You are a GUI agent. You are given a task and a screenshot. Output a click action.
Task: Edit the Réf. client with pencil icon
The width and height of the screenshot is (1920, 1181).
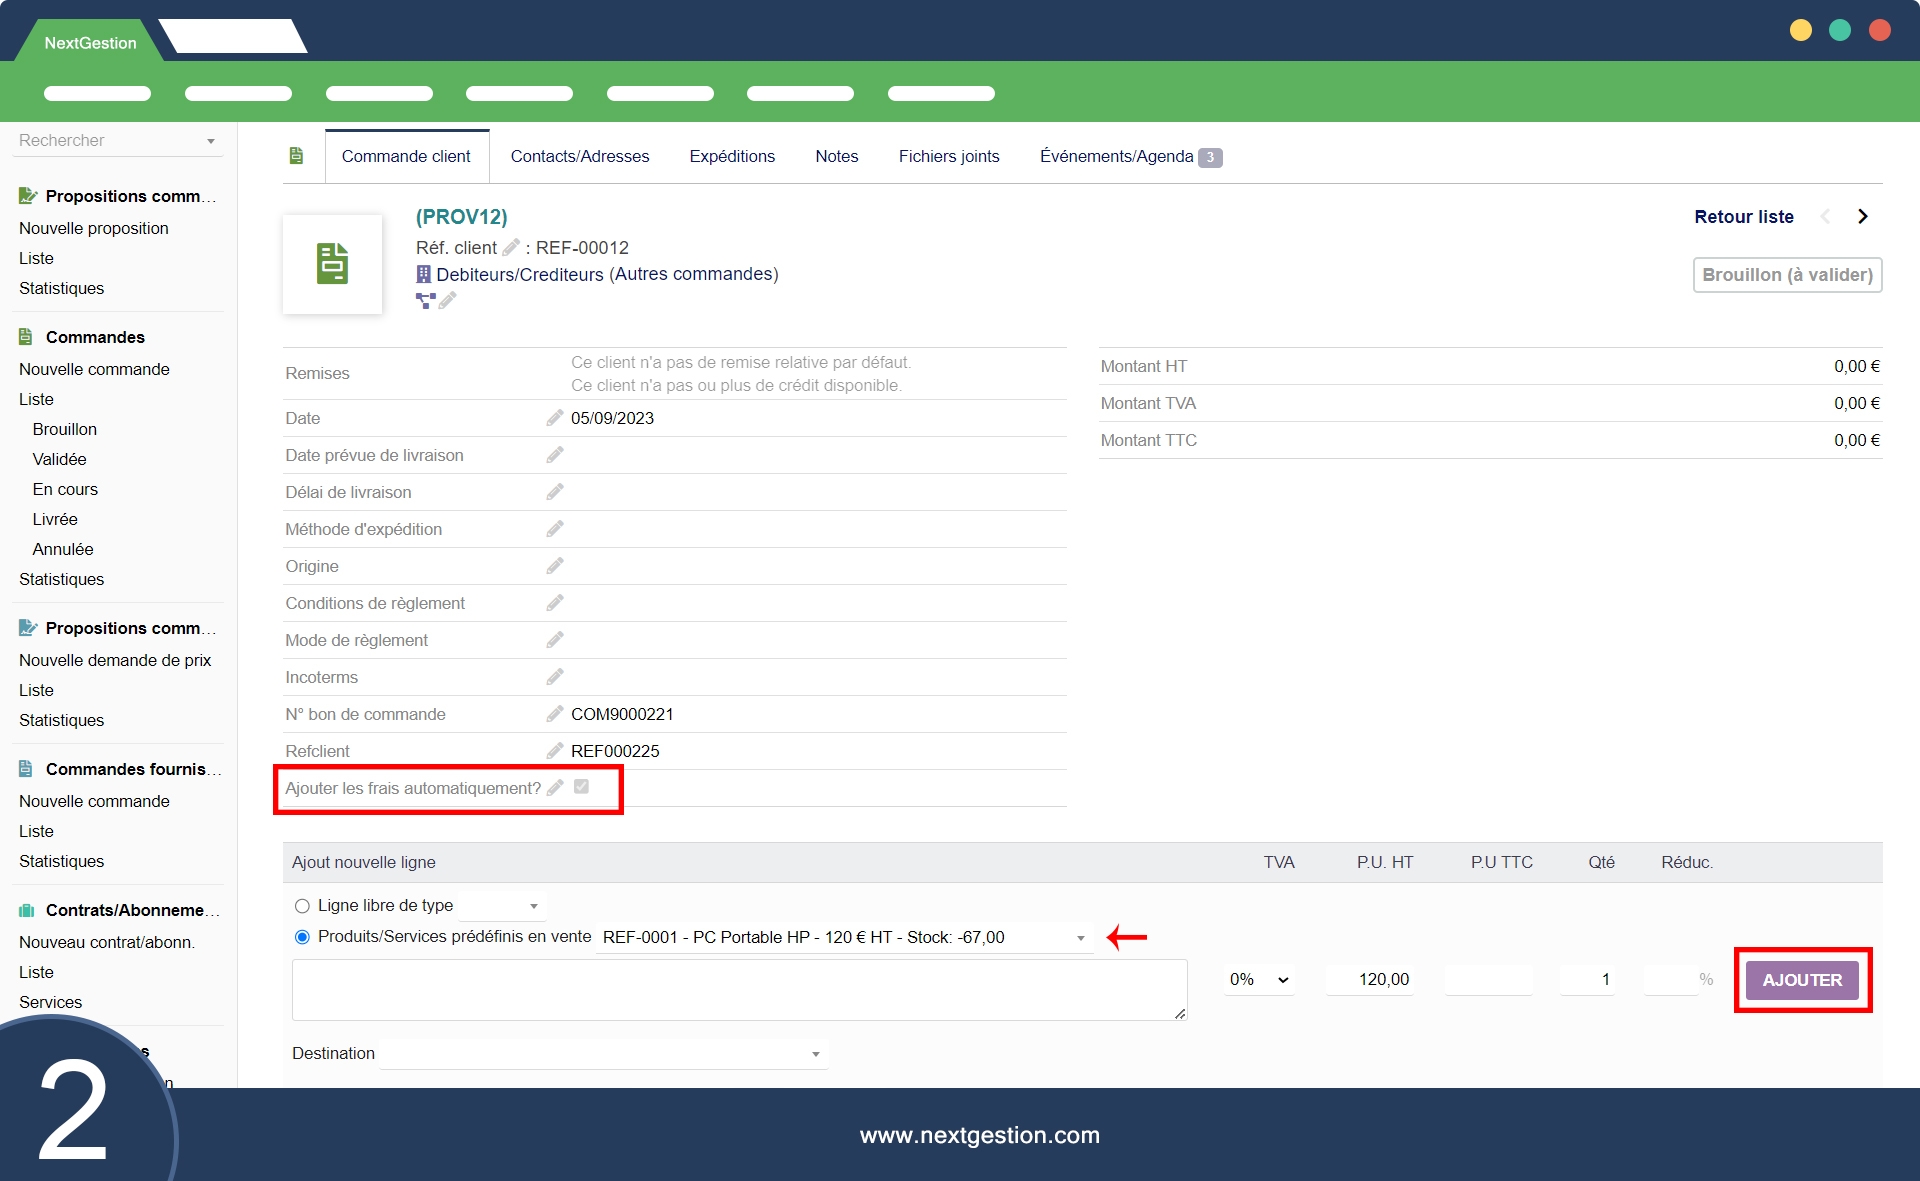tap(511, 247)
